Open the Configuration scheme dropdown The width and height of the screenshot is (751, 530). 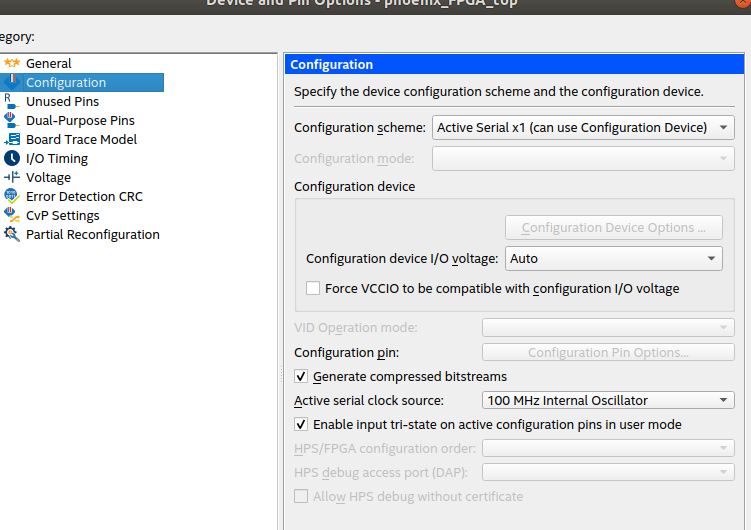[583, 127]
